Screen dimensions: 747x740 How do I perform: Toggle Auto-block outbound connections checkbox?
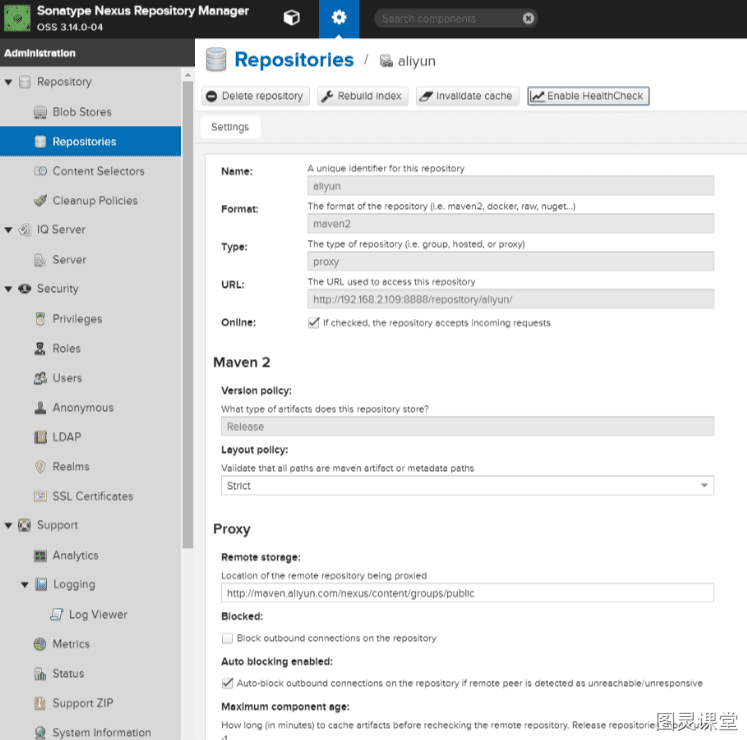[227, 683]
